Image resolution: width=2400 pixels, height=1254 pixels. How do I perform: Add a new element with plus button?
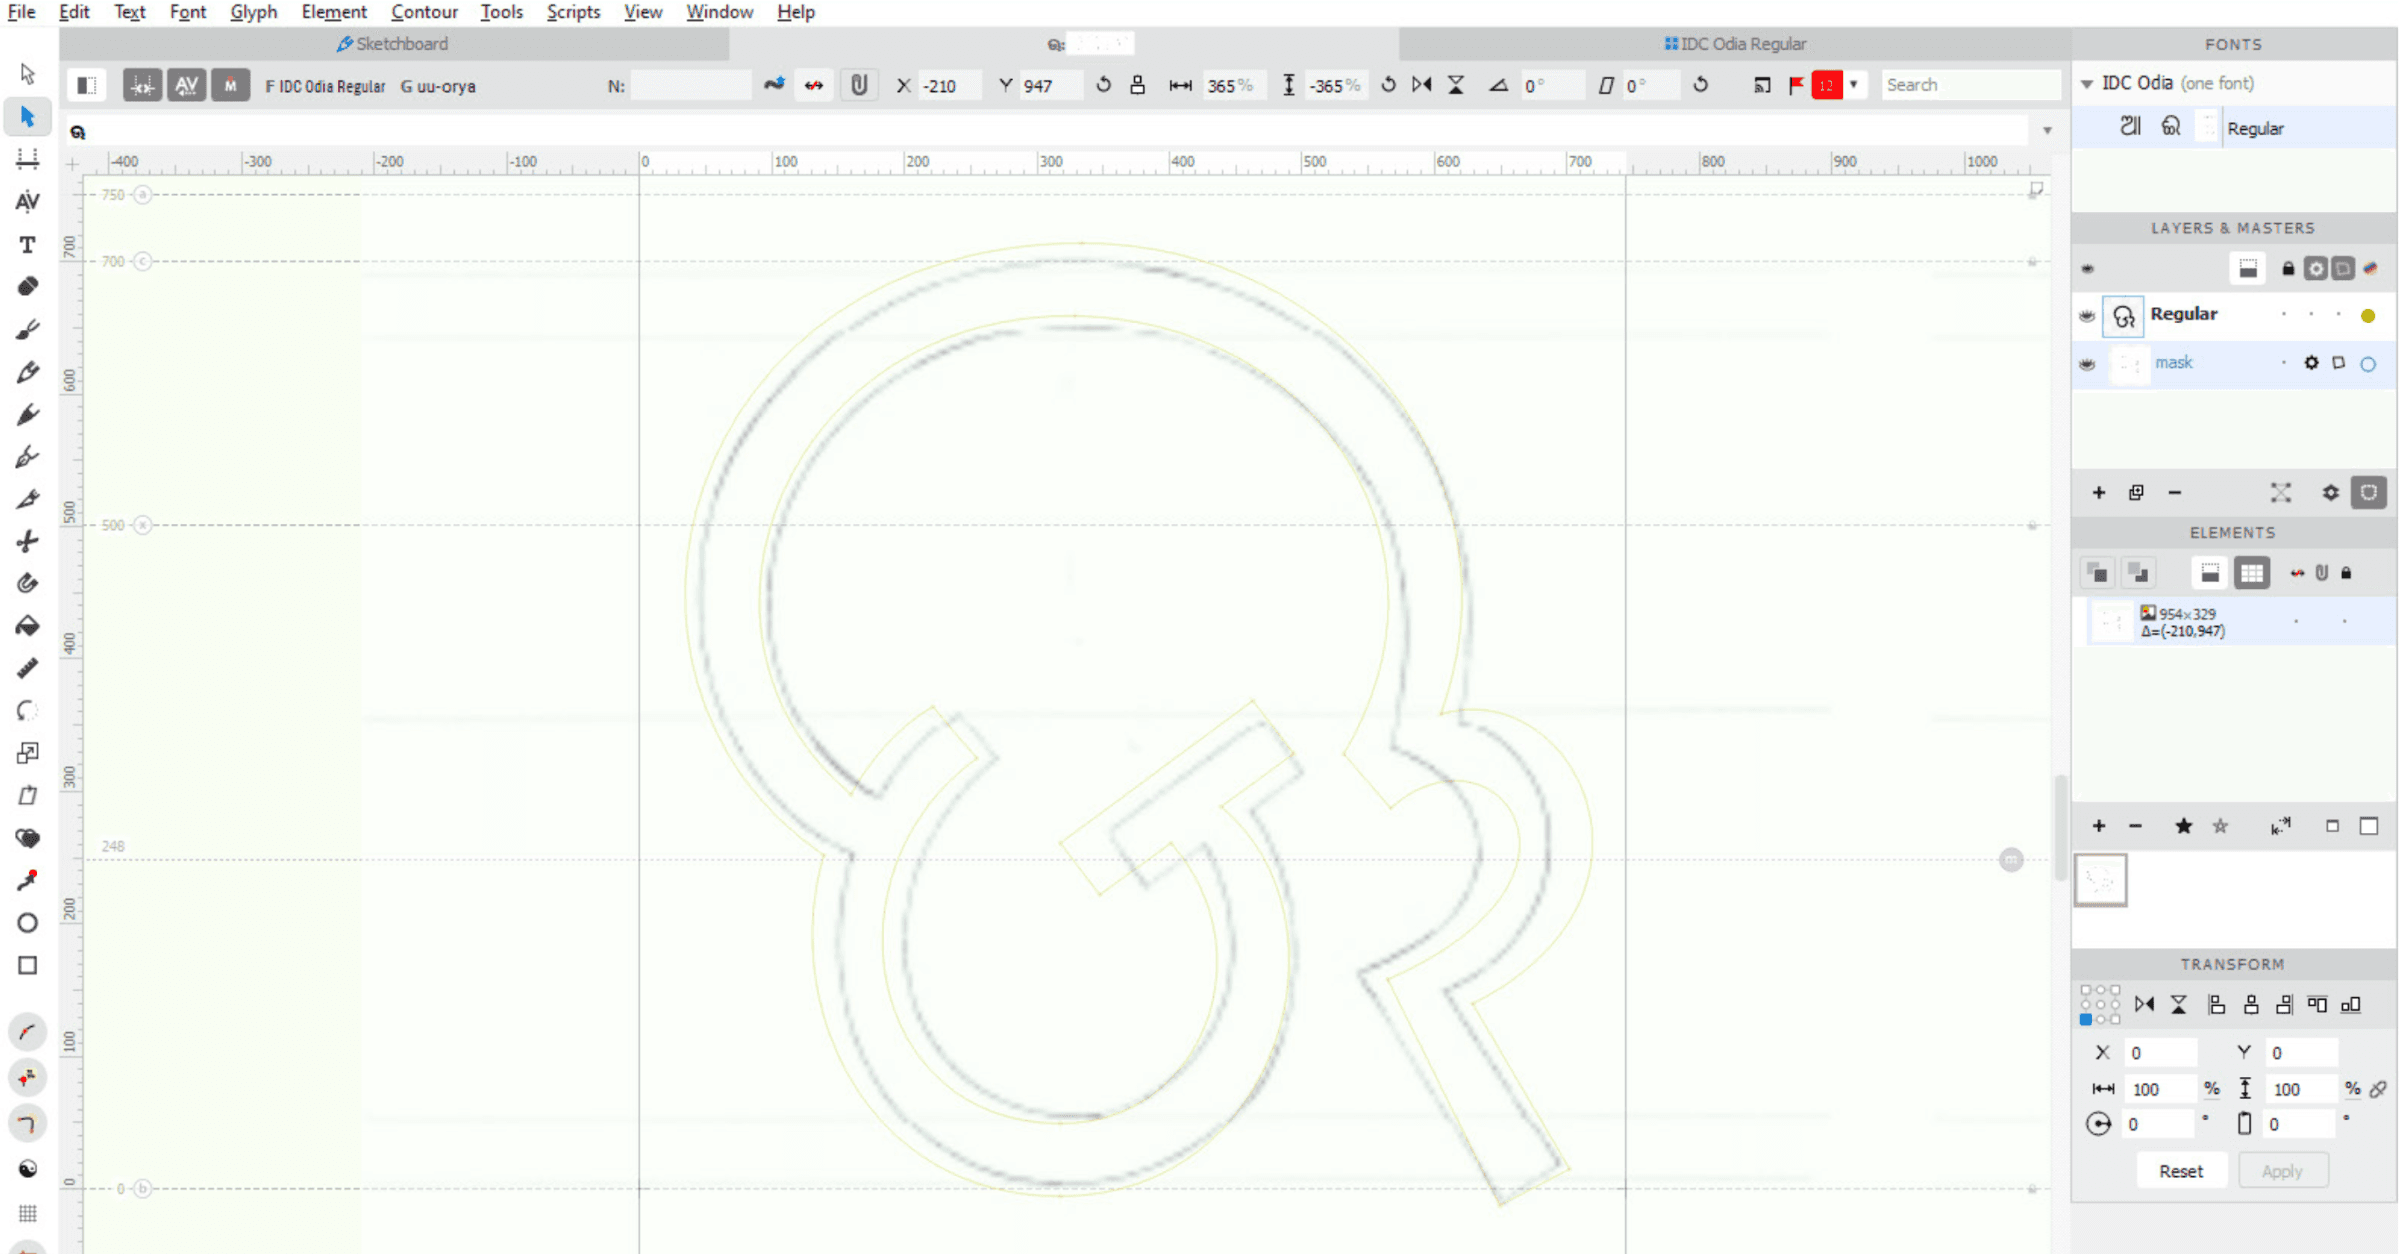click(x=2099, y=826)
